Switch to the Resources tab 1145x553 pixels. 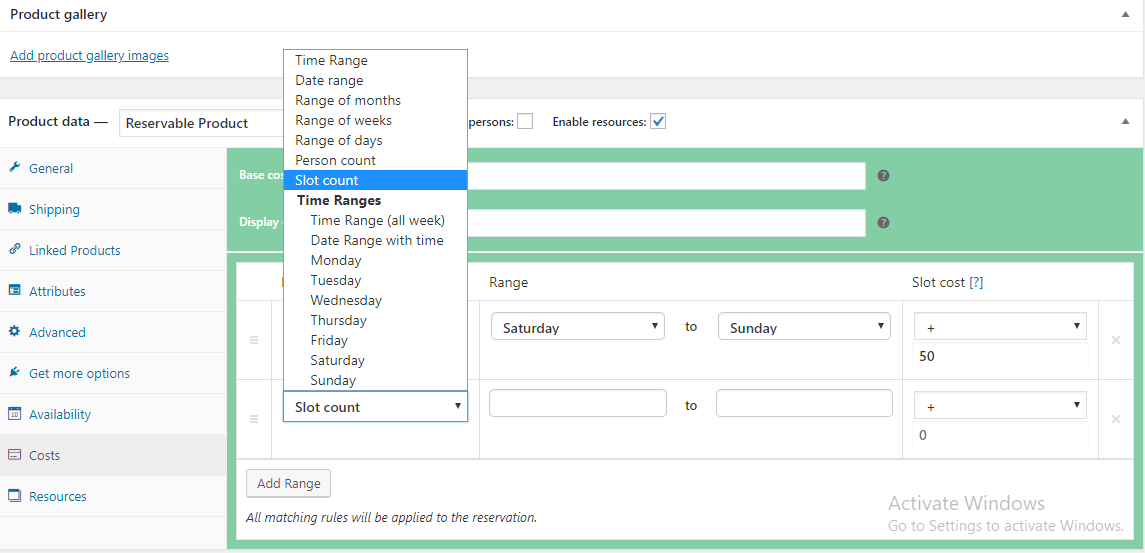[58, 496]
